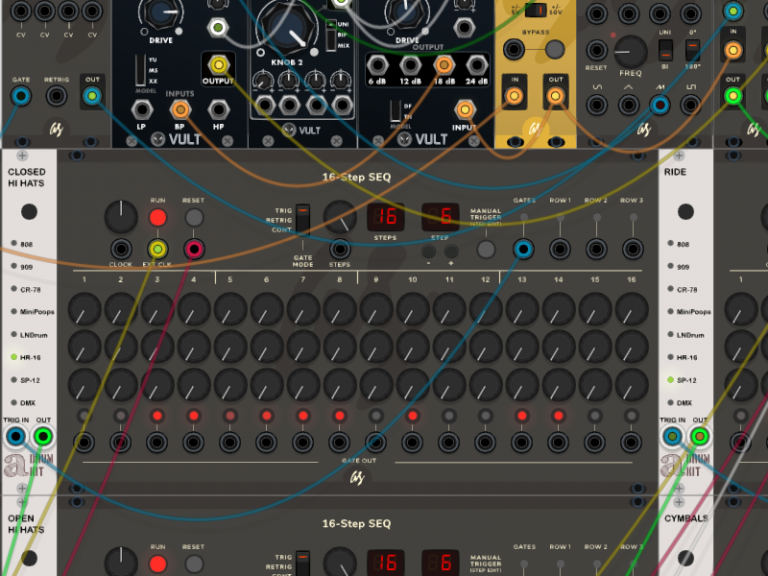Click the Vult filter BP input jack
The width and height of the screenshot is (768, 576).
[180, 109]
